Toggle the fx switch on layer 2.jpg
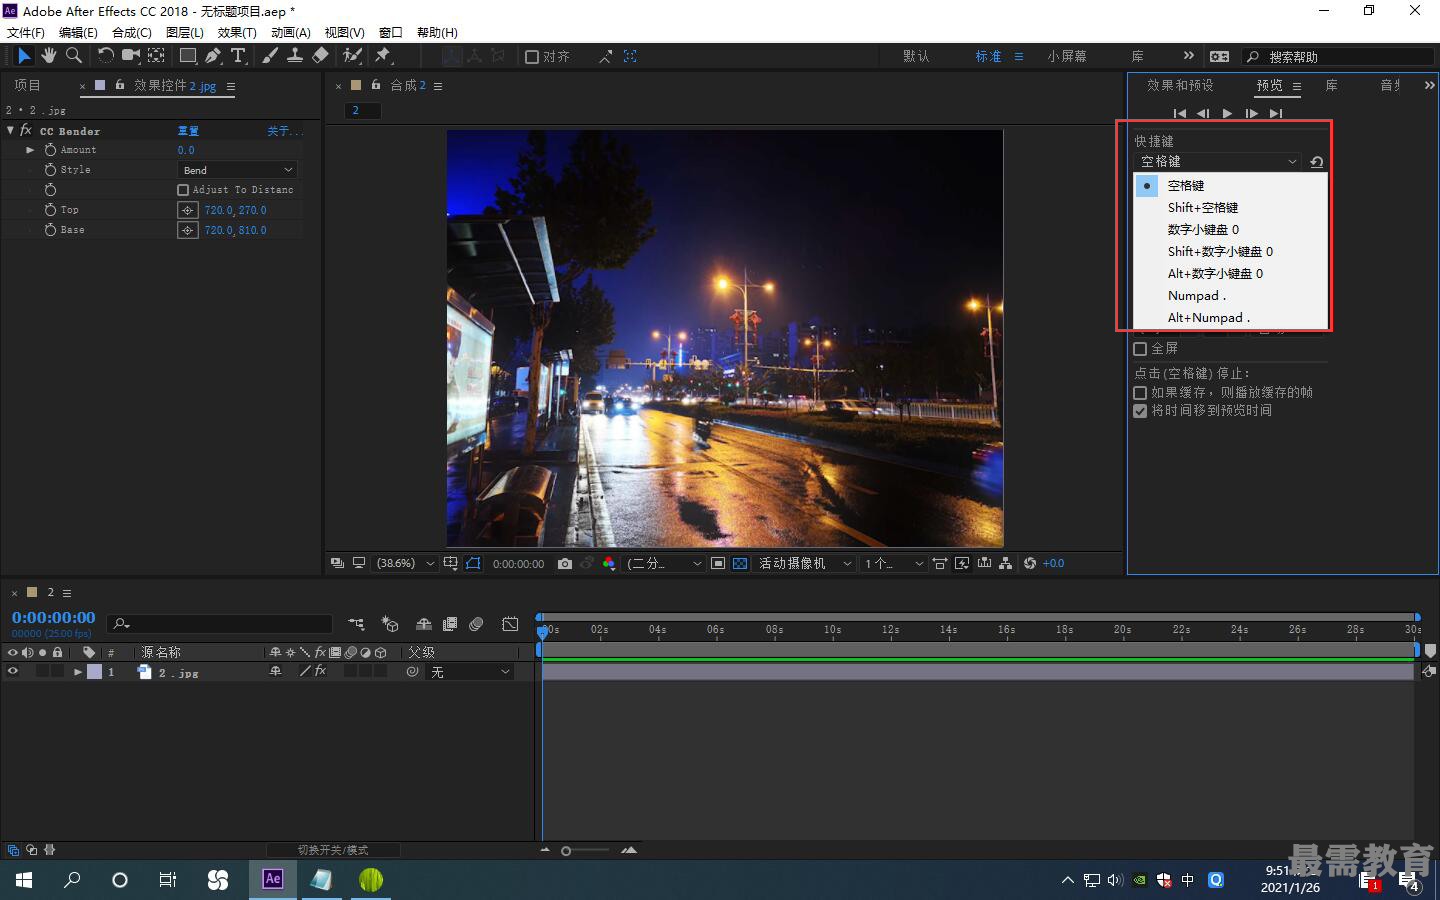The height and width of the screenshot is (900, 1440). 320,672
